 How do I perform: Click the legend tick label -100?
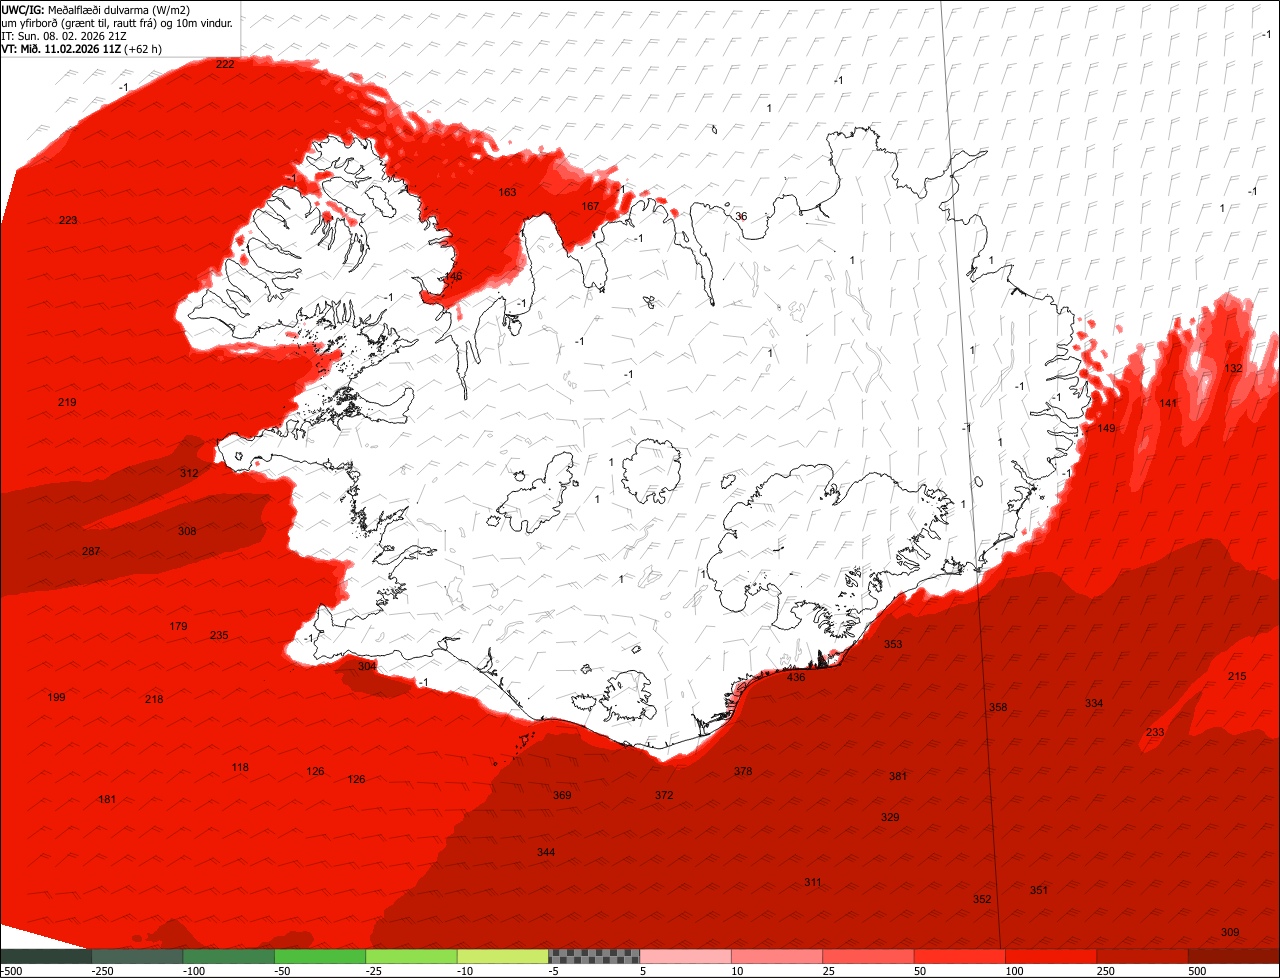coord(194,971)
